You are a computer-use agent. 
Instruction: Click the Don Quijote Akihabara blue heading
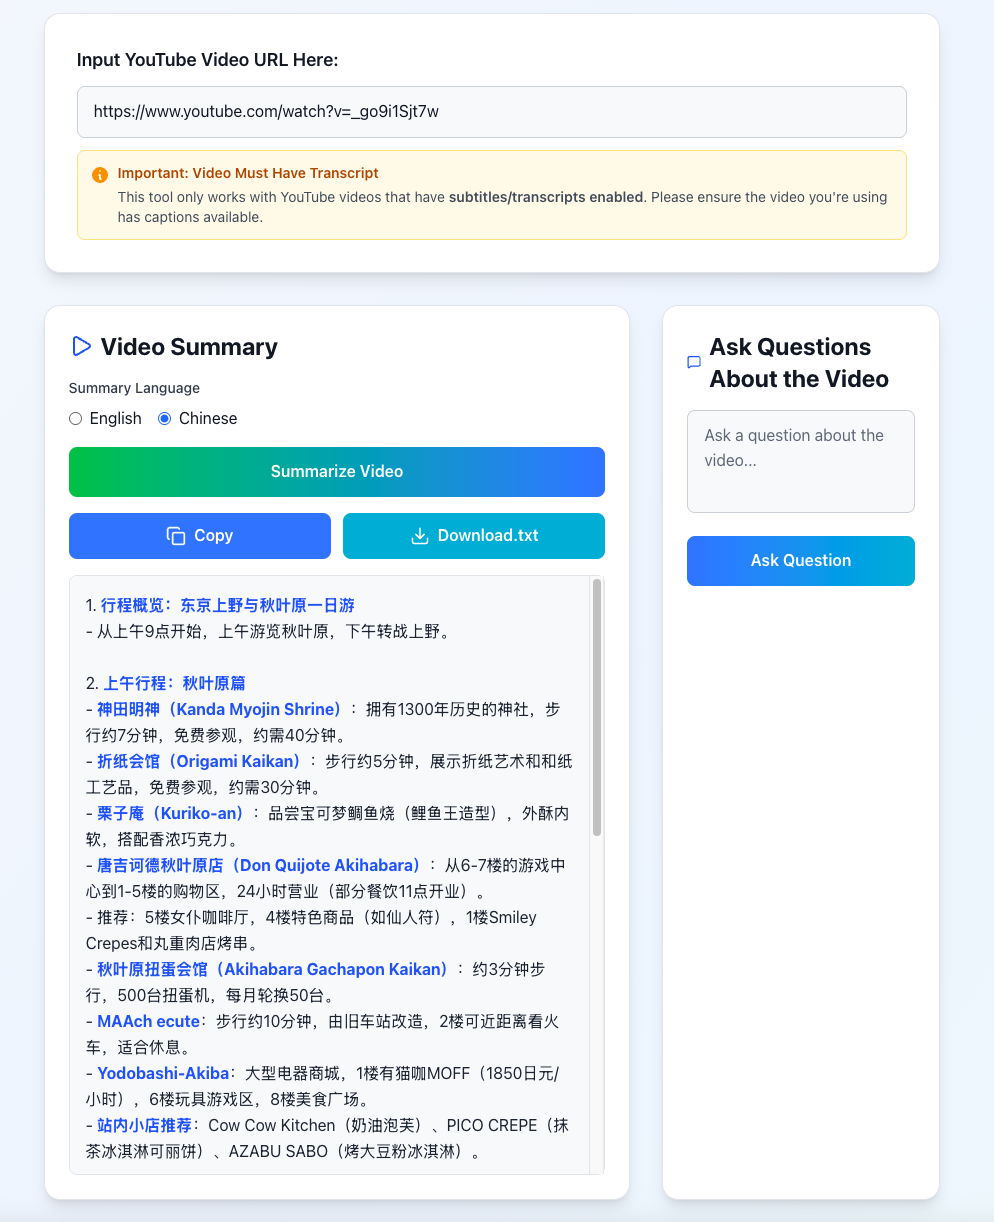pyautogui.click(x=259, y=865)
